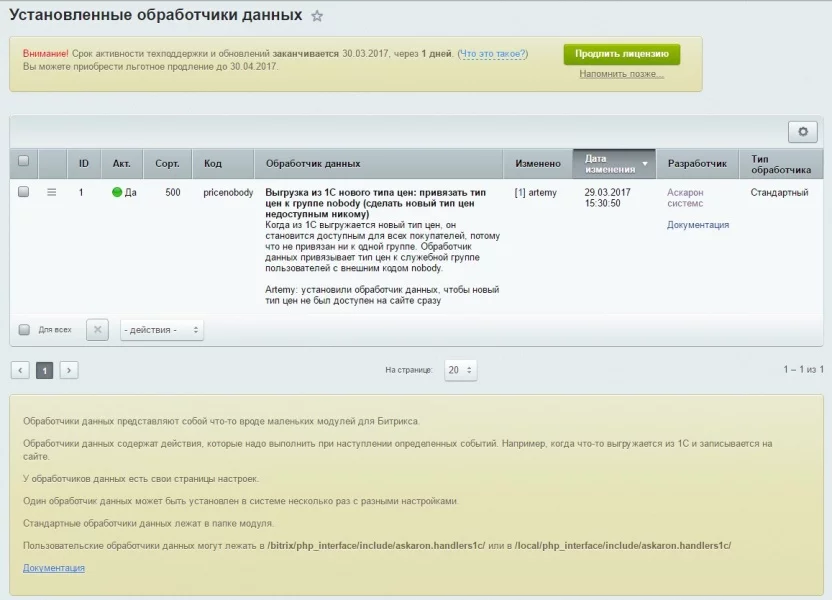This screenshot has height=600, width=832.
Task: Open "Что это такое?" help link
Action: pyautogui.click(x=492, y=54)
